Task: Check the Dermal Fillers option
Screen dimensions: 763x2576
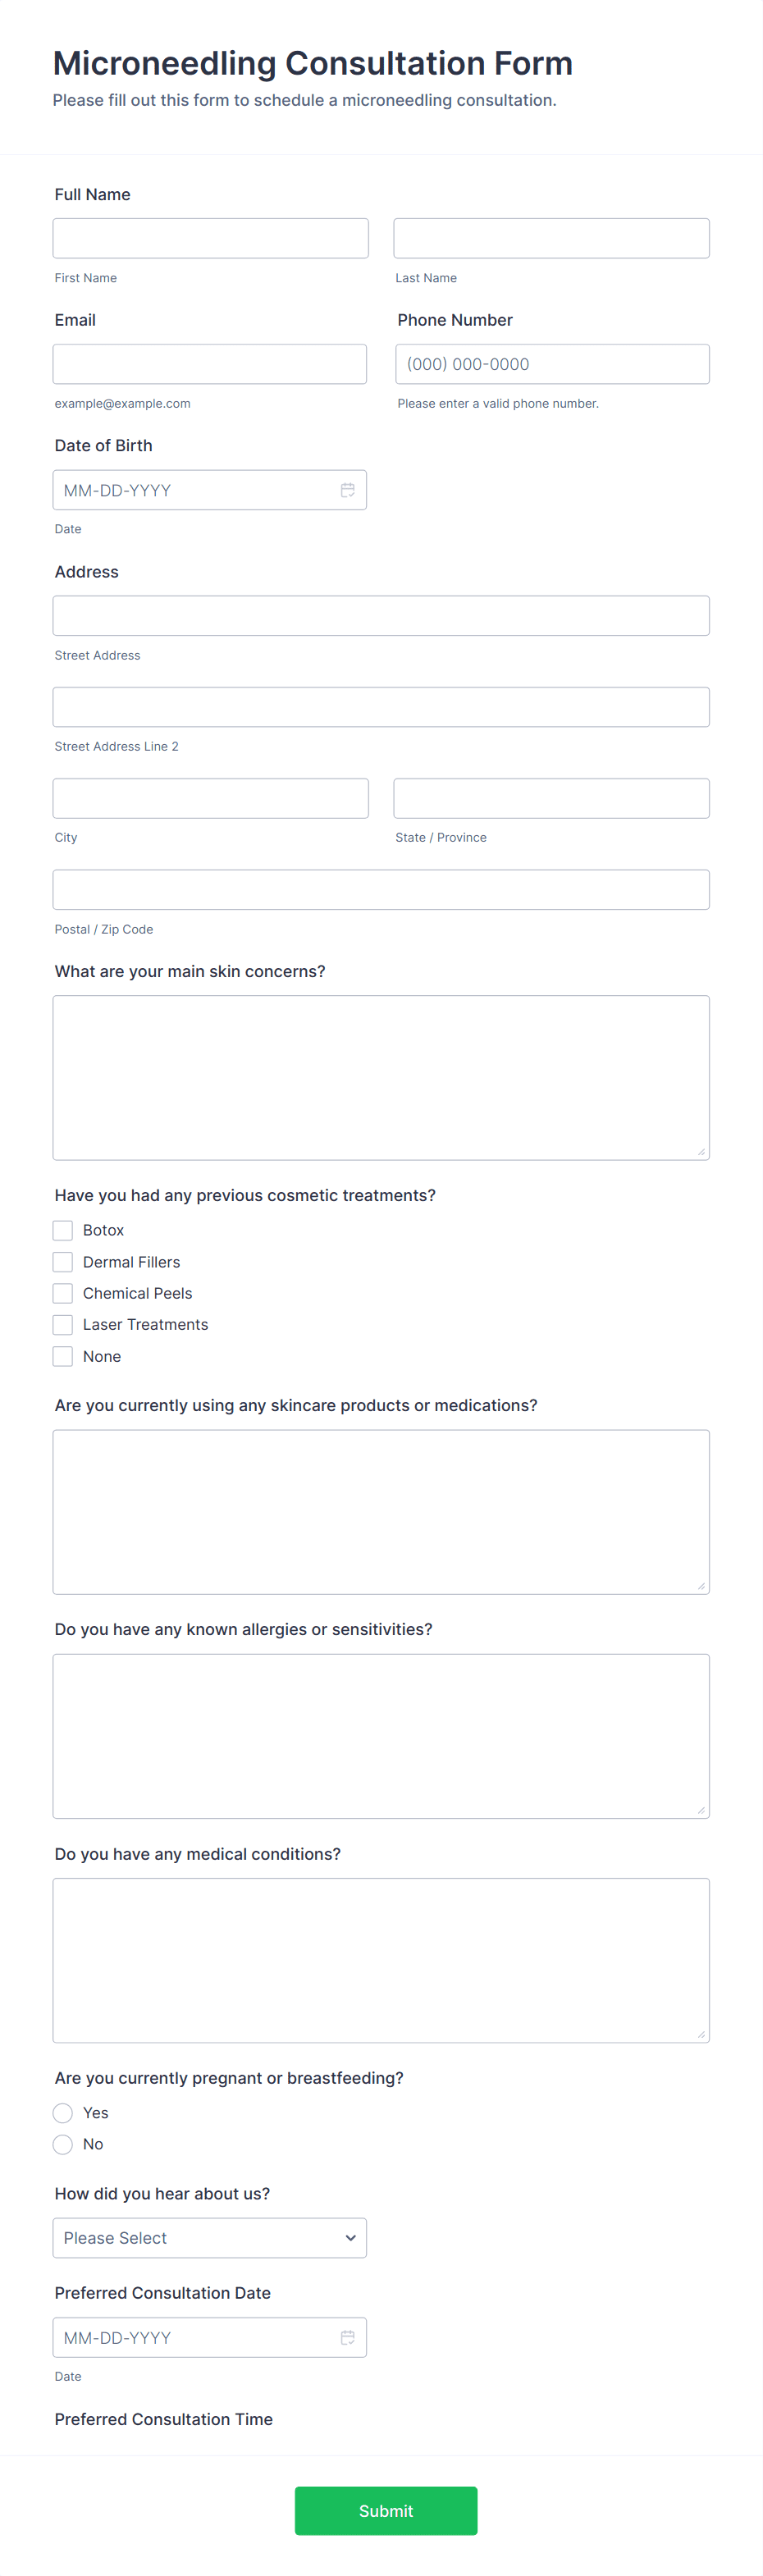Action: coord(62,1262)
